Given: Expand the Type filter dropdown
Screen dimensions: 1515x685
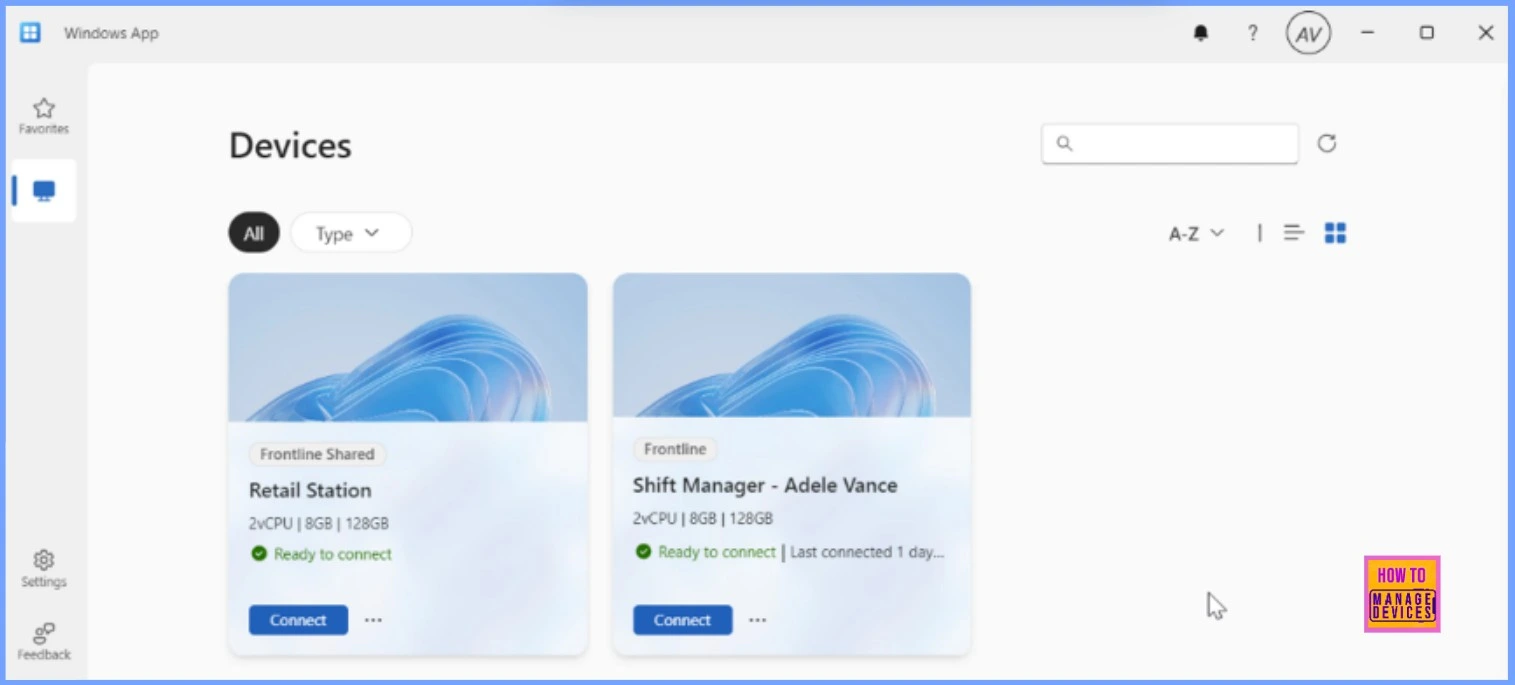Looking at the screenshot, I should [350, 233].
